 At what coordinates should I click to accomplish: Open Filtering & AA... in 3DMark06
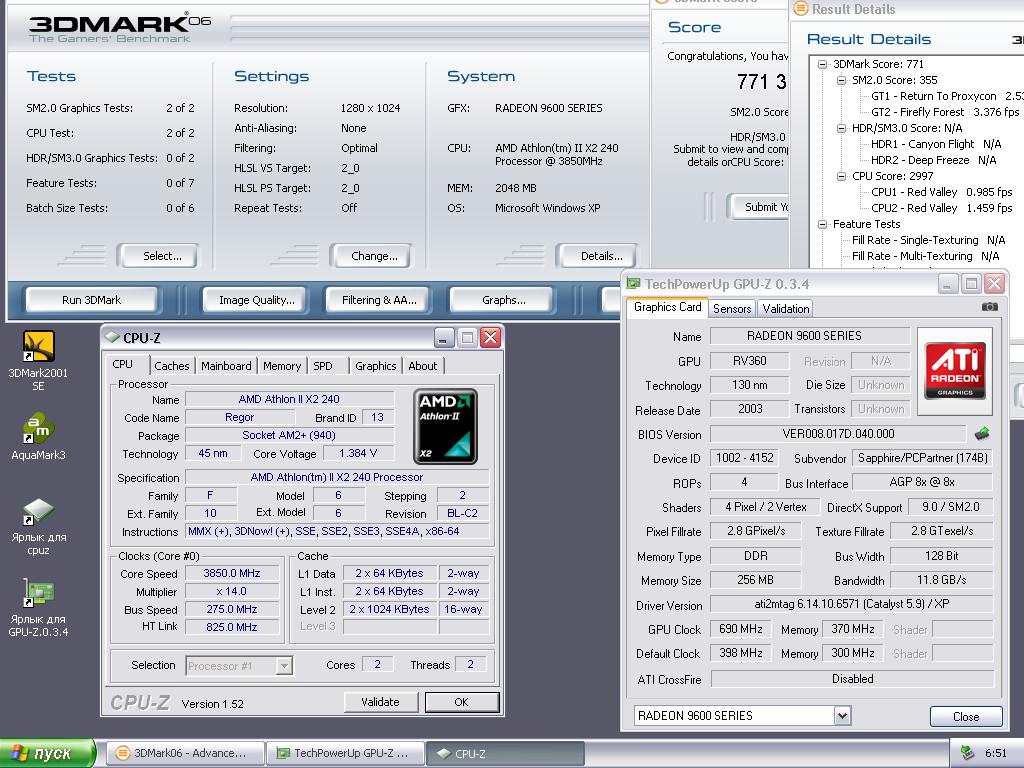click(x=378, y=300)
